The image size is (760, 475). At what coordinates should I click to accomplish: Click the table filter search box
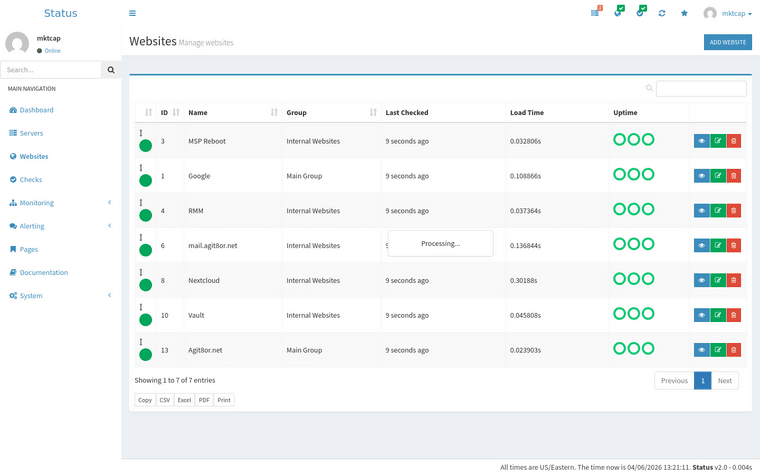coord(701,89)
